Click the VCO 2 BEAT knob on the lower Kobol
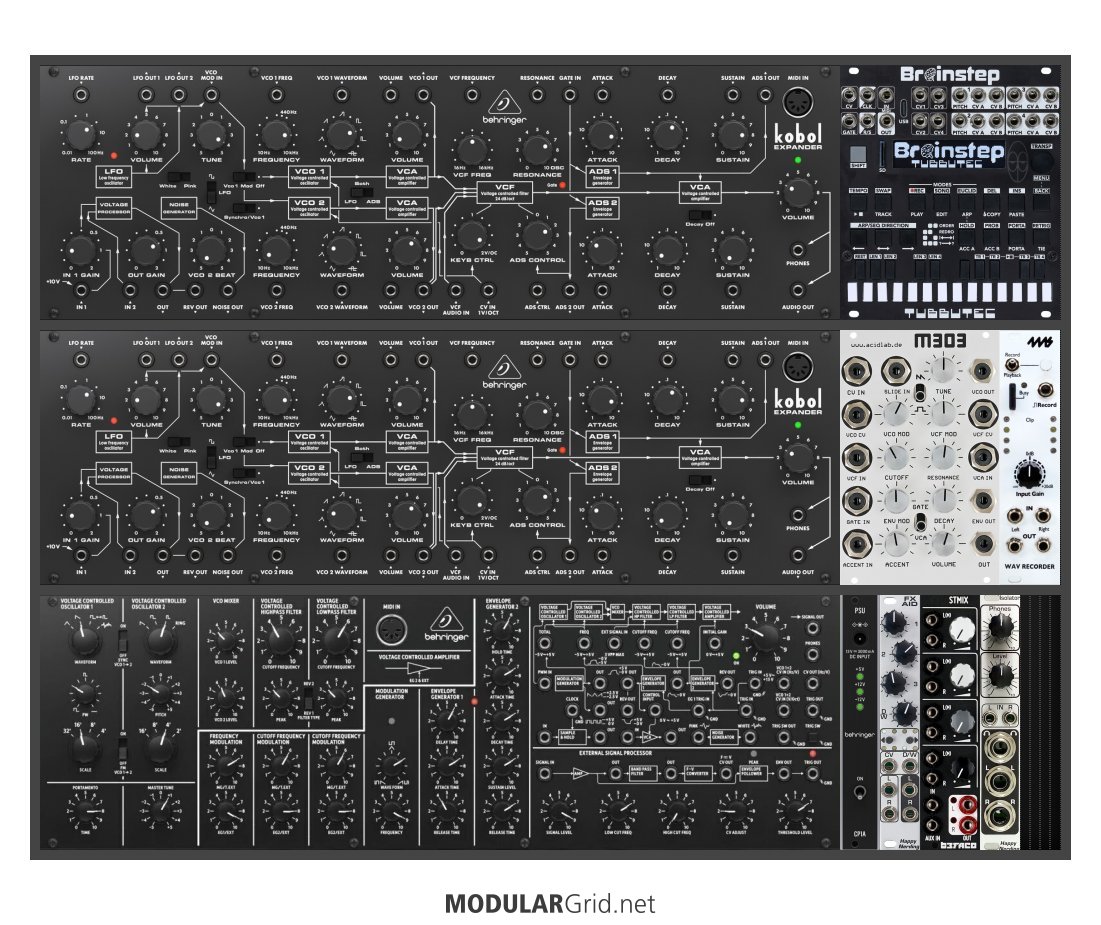 (211, 515)
